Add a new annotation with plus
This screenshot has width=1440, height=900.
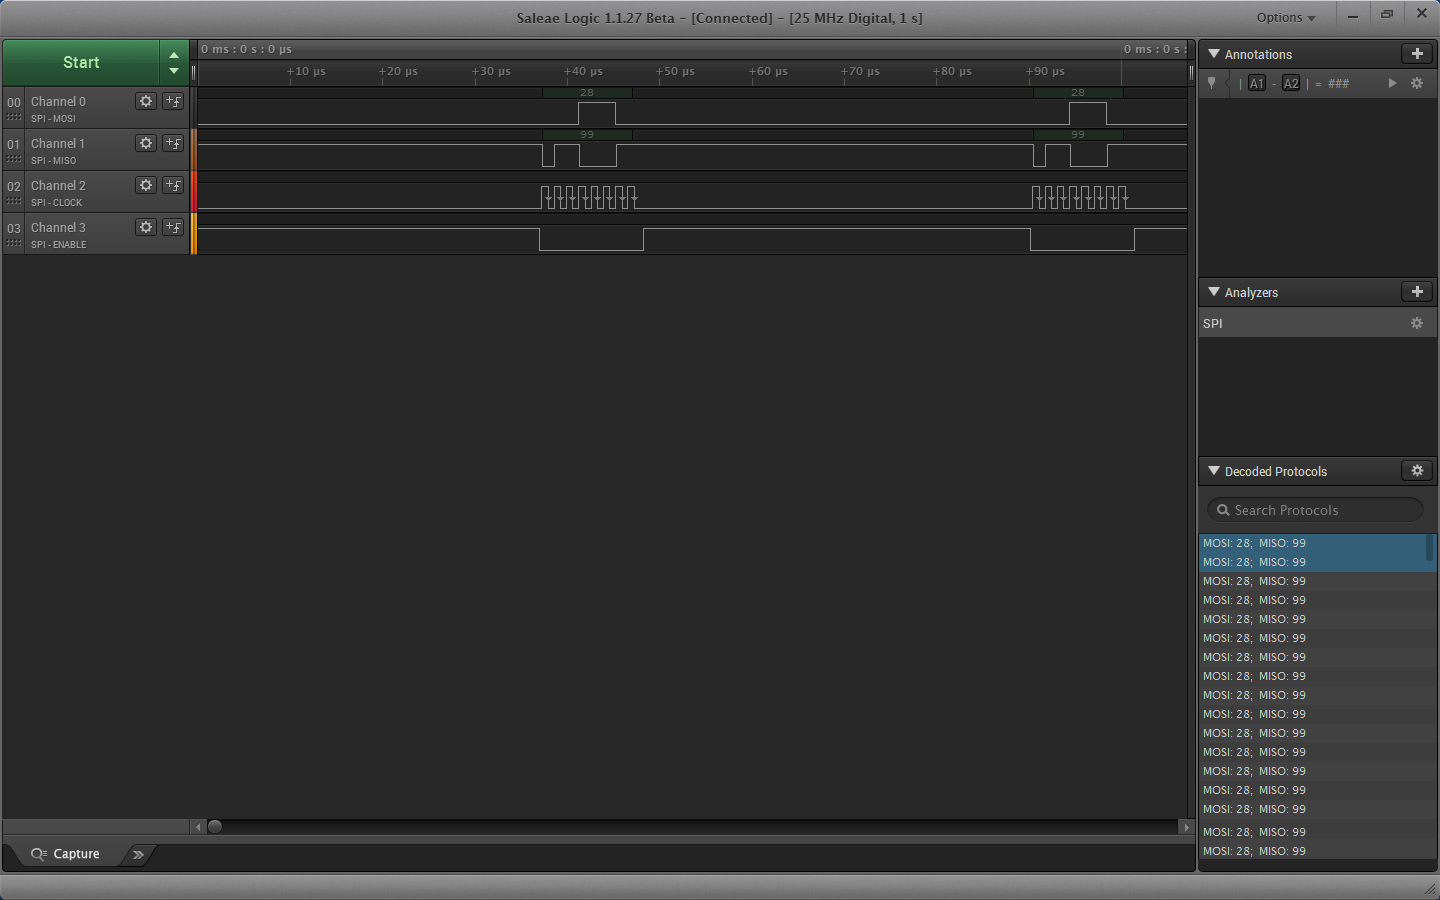coord(1416,54)
